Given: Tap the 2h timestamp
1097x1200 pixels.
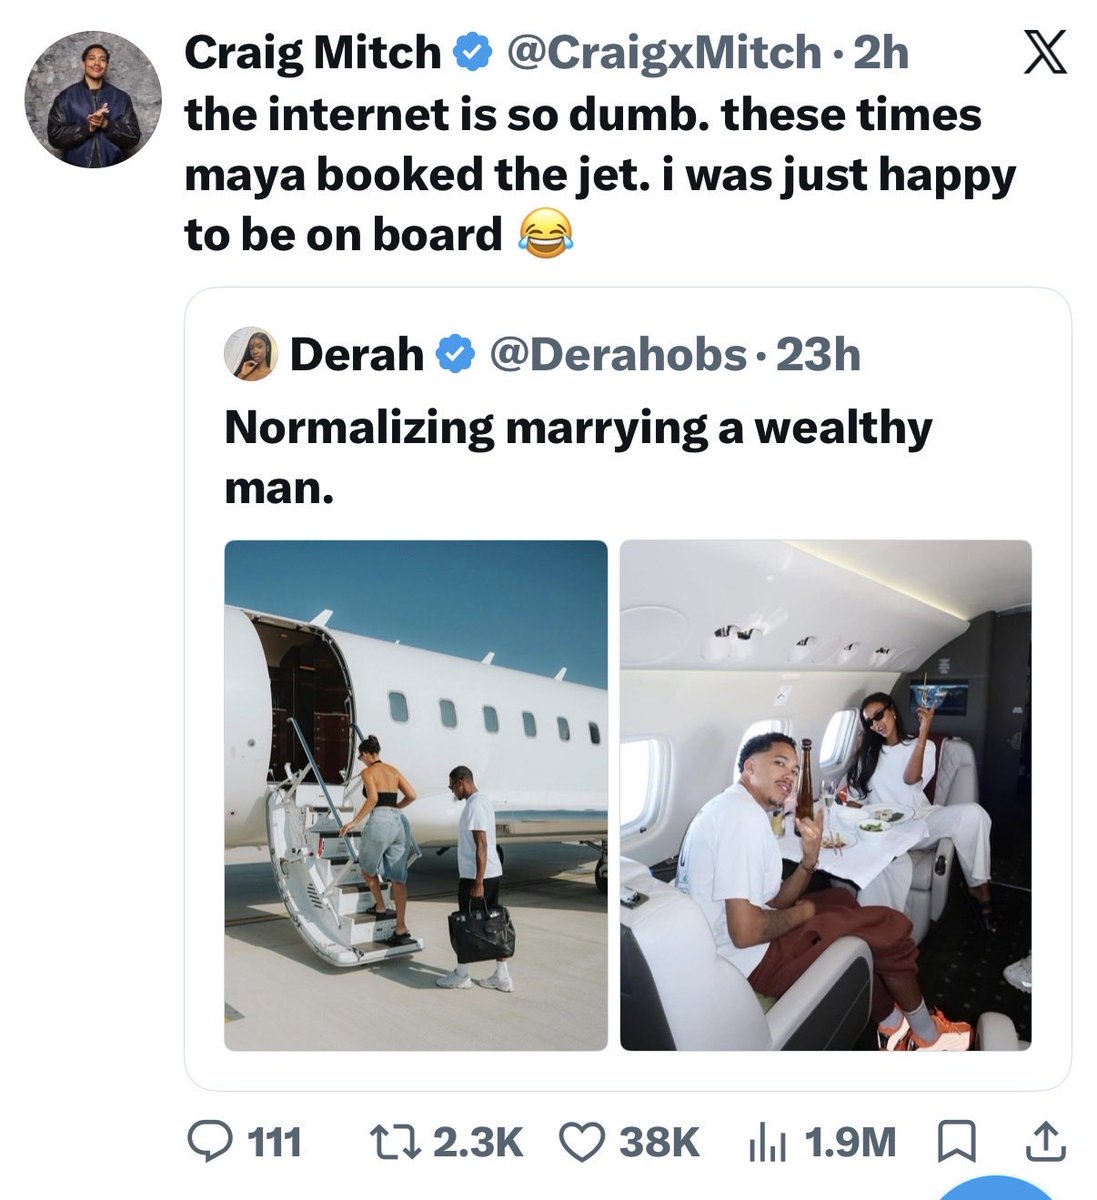Looking at the screenshot, I should click(880, 53).
